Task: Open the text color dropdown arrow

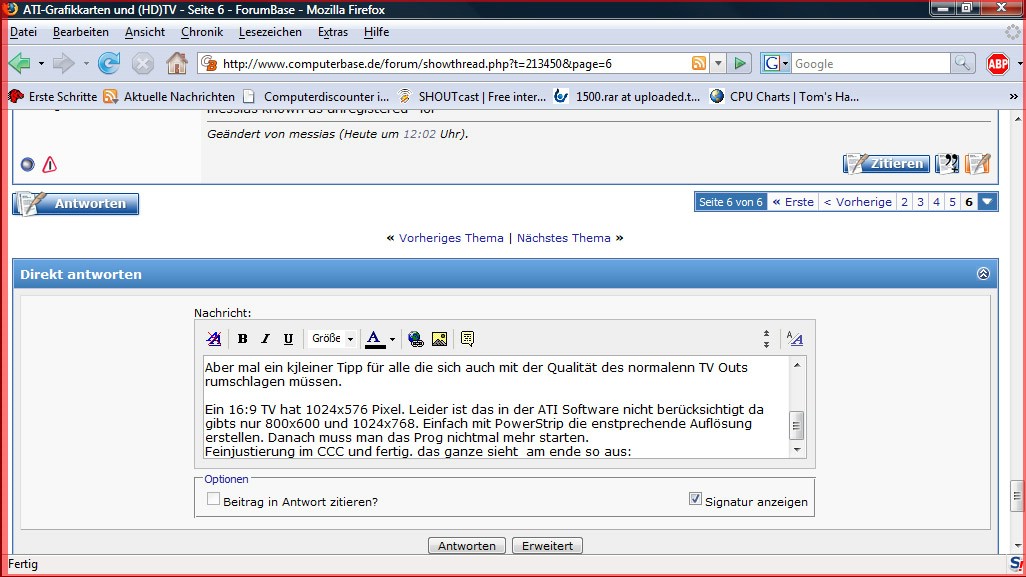Action: click(392, 339)
